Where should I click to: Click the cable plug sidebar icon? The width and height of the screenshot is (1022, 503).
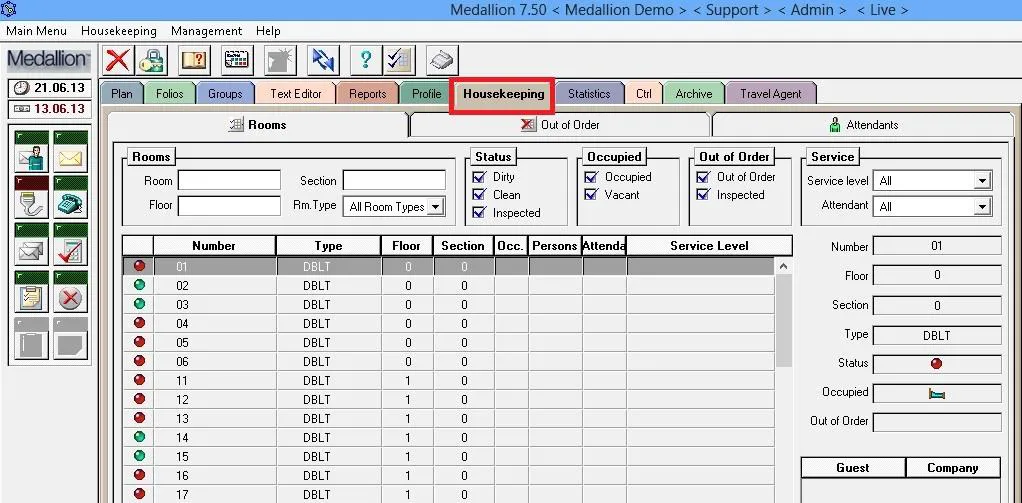click(31, 197)
